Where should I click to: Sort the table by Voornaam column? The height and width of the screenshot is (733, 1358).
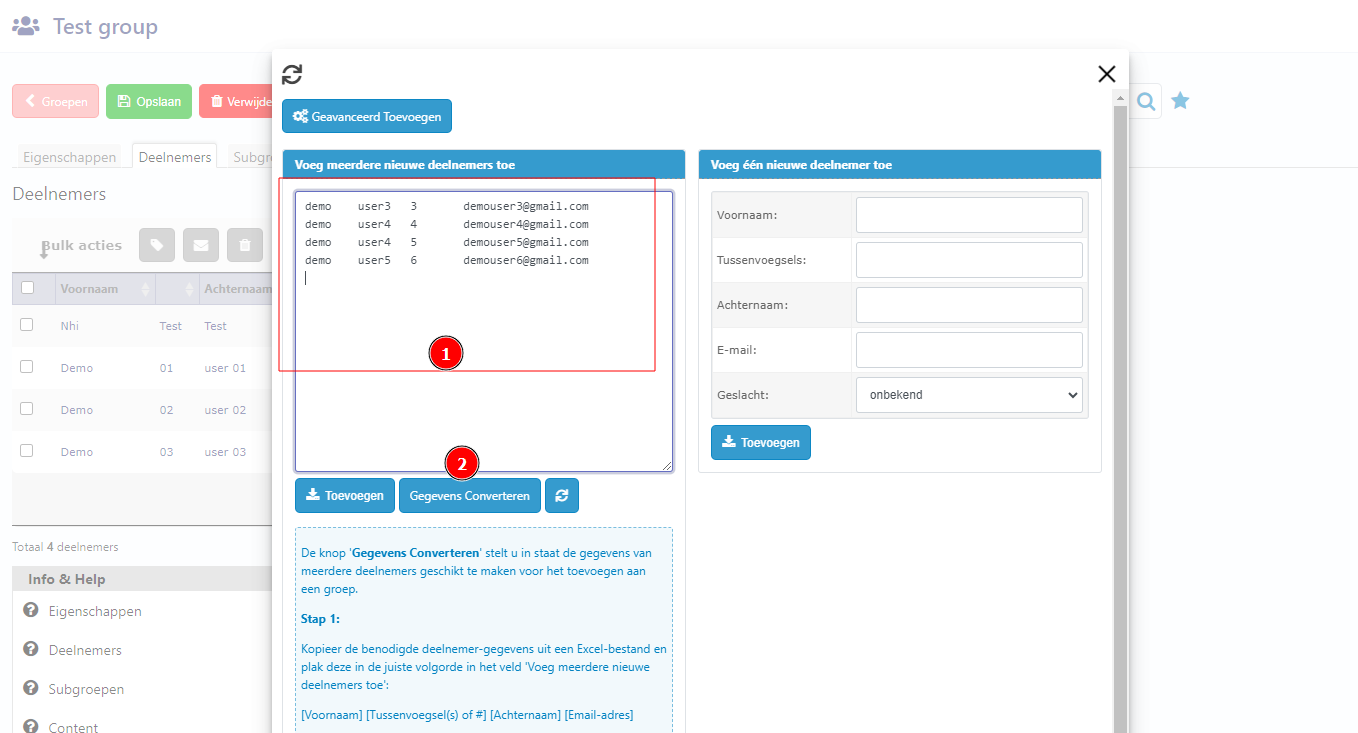[x=146, y=289]
